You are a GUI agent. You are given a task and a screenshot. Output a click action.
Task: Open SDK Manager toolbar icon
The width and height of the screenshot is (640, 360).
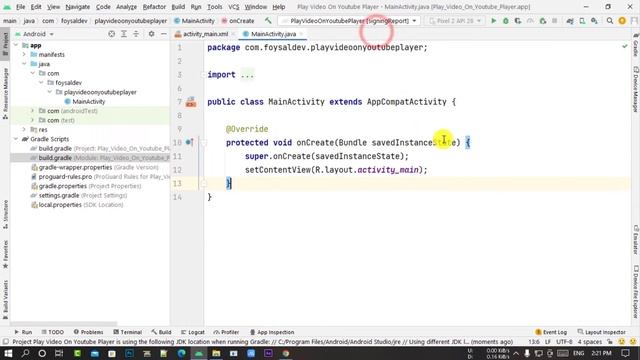[x=594, y=20]
